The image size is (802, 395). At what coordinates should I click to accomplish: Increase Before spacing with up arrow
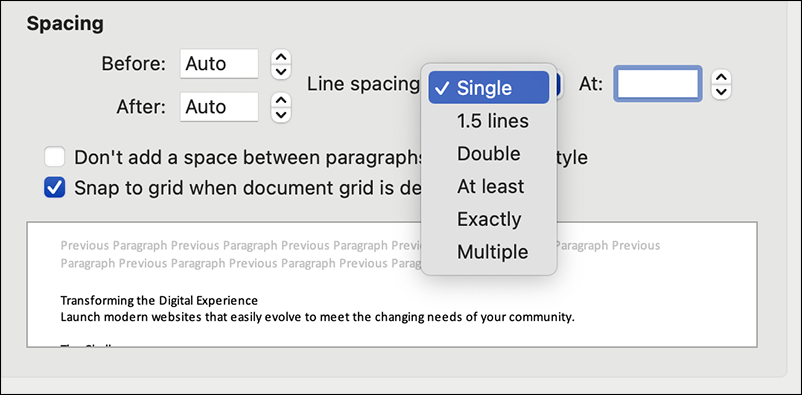280,57
